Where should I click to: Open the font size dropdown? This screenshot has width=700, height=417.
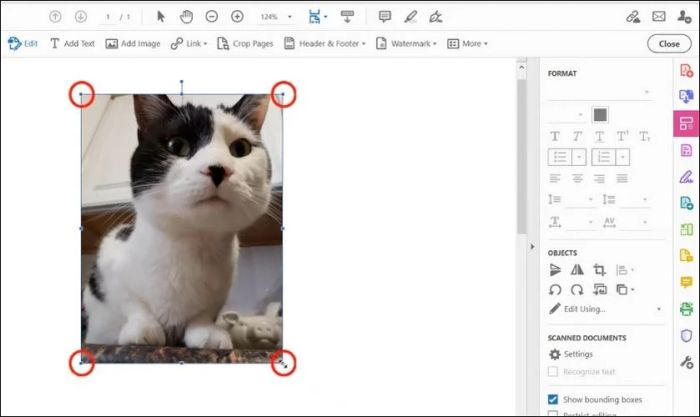click(x=566, y=115)
